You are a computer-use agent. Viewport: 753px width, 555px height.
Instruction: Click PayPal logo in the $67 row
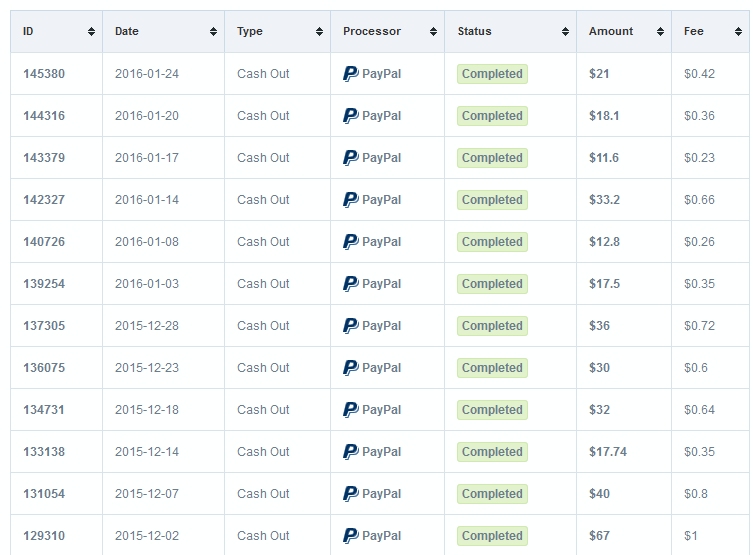pyautogui.click(x=351, y=536)
